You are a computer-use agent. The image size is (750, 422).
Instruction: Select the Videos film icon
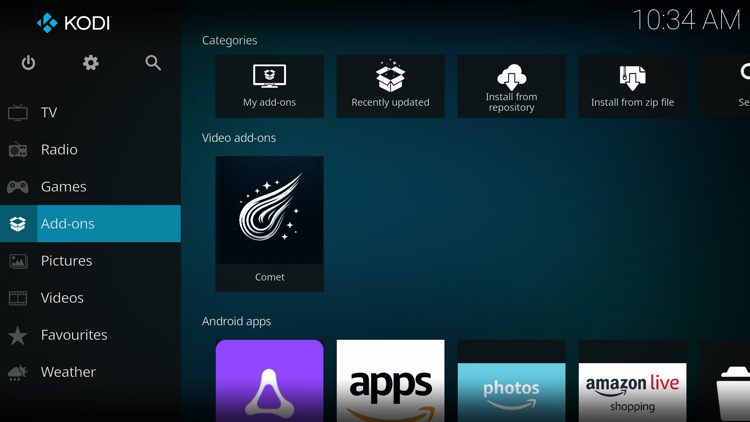18,298
